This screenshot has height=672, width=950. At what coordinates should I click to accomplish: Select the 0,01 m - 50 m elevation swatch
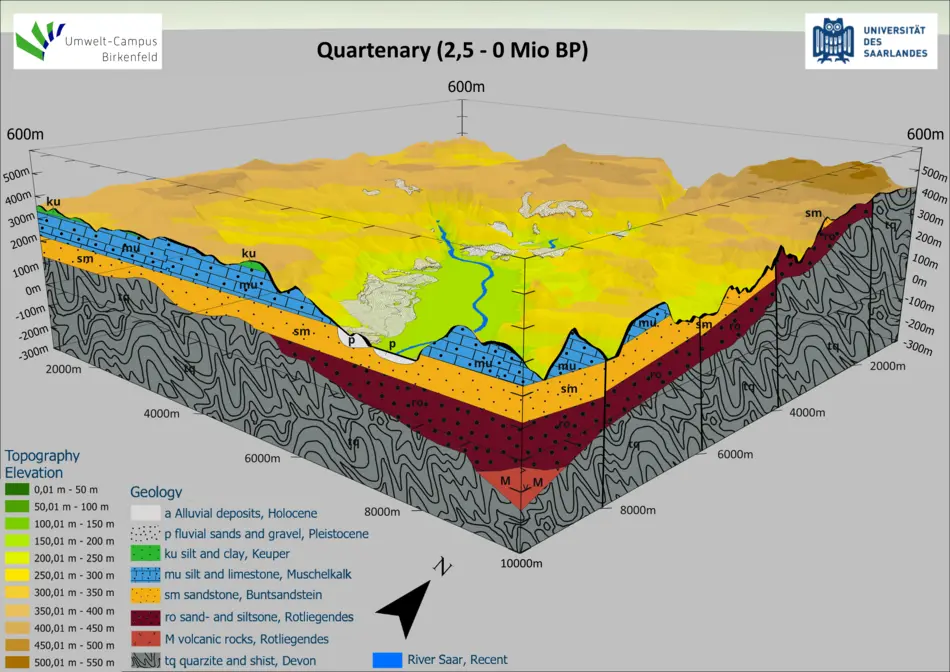(x=18, y=490)
